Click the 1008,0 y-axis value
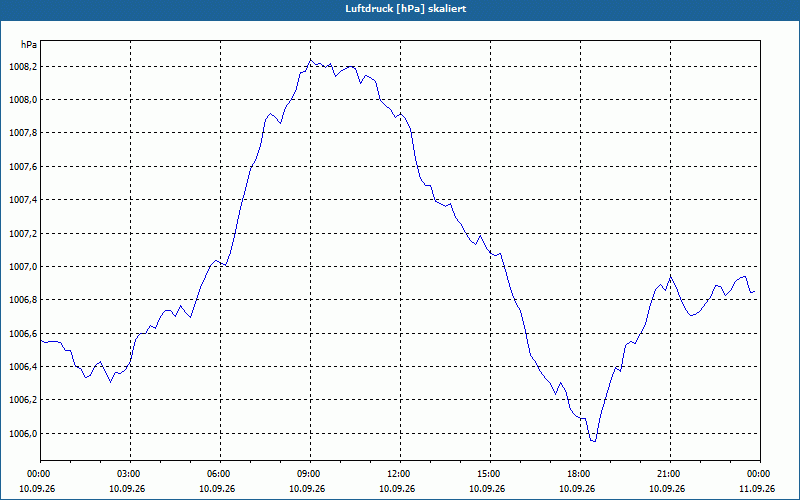This screenshot has height=500, width=800. 23,100
